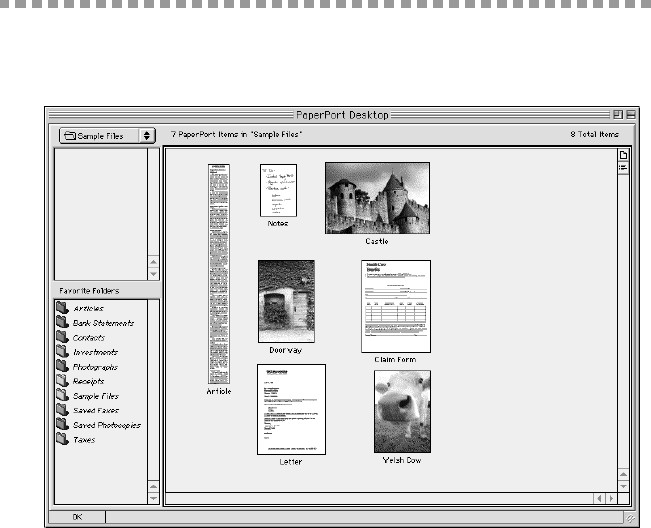Click left arrow of desktop horizontal scrollbar

(599, 498)
